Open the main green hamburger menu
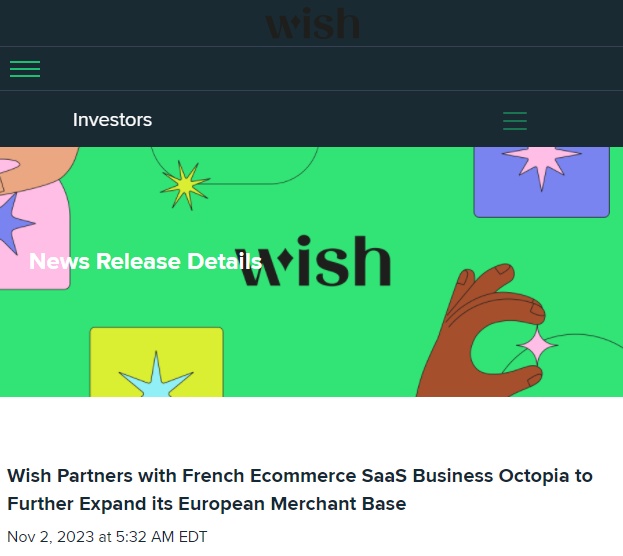623x556 pixels. (25, 69)
